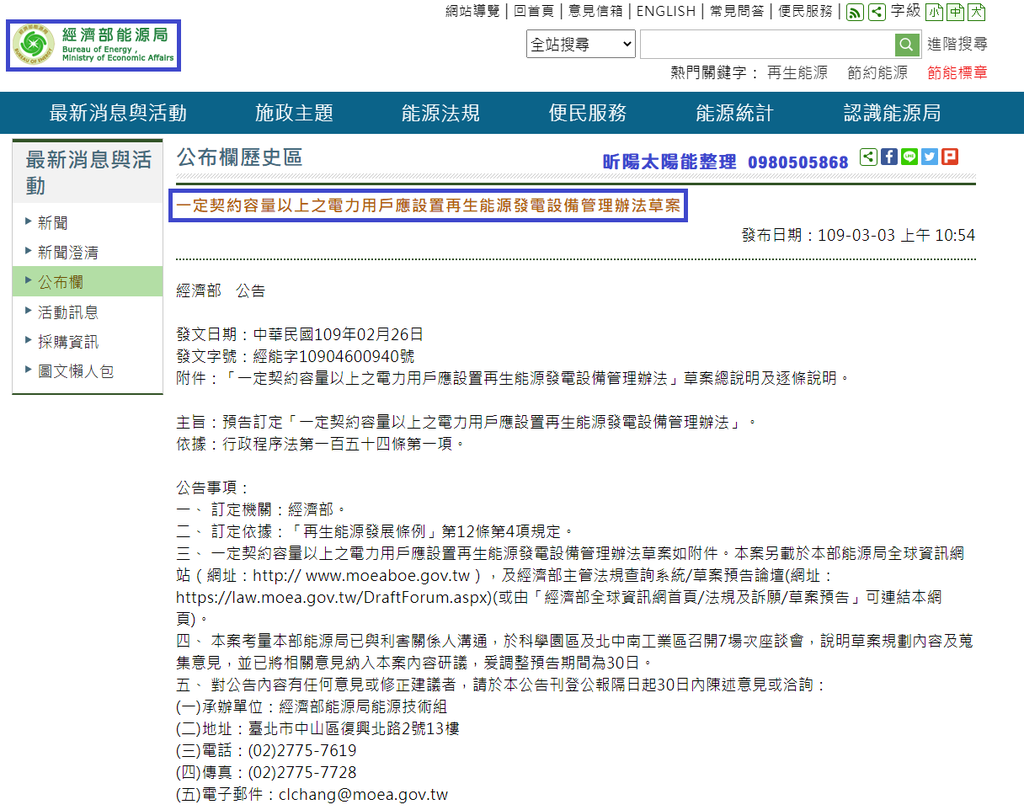Open 常見問答 FAQ link

(x=737, y=11)
